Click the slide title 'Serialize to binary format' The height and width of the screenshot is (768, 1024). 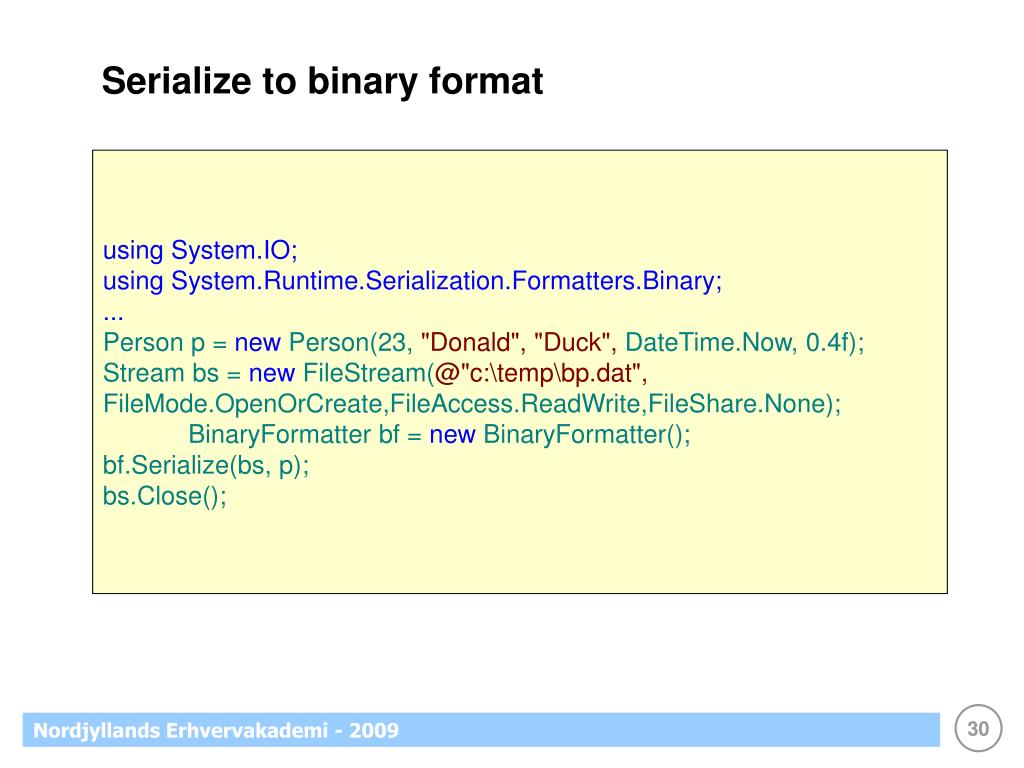click(x=322, y=82)
